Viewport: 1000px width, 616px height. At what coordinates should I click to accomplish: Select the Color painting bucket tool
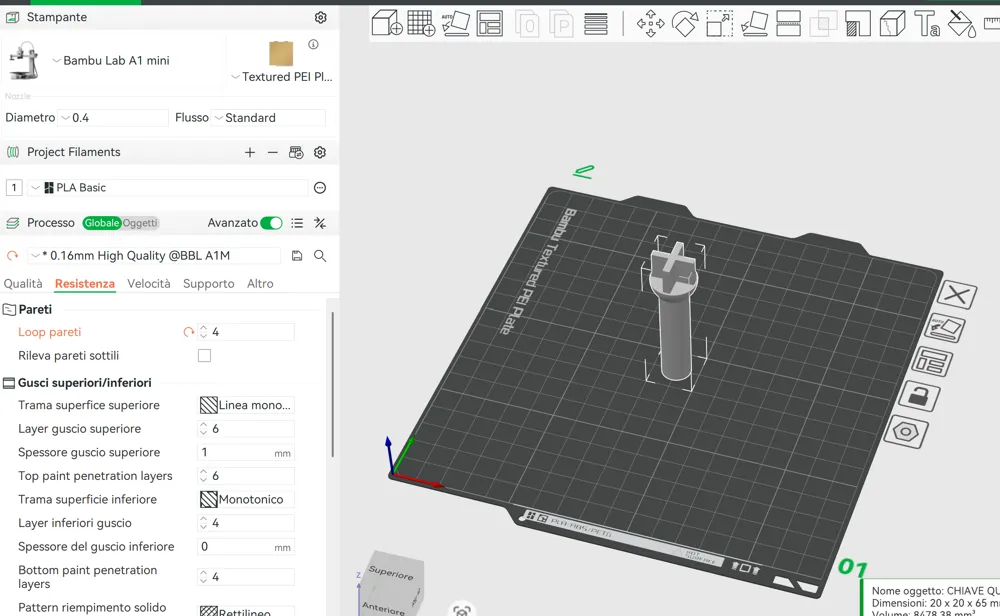pos(961,24)
